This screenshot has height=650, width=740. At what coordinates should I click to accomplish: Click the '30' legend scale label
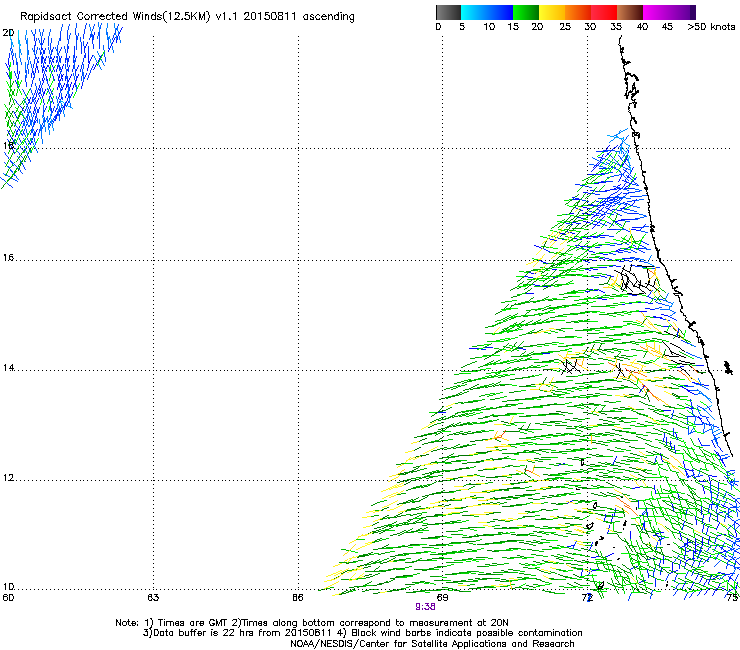pyautogui.click(x=590, y=27)
